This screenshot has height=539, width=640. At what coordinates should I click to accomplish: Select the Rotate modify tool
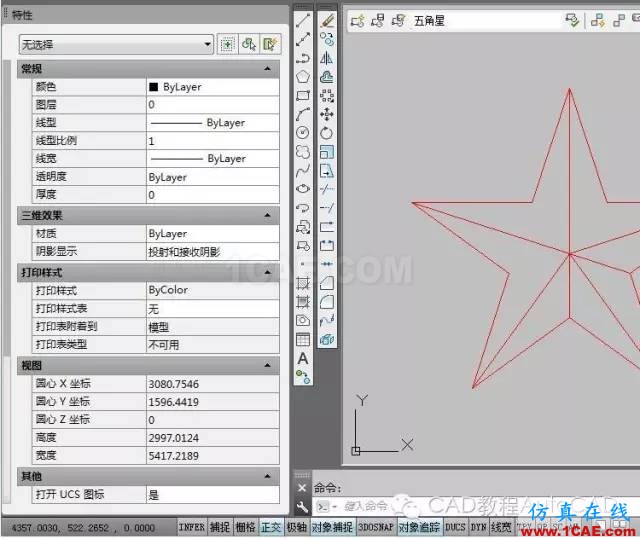(x=327, y=133)
